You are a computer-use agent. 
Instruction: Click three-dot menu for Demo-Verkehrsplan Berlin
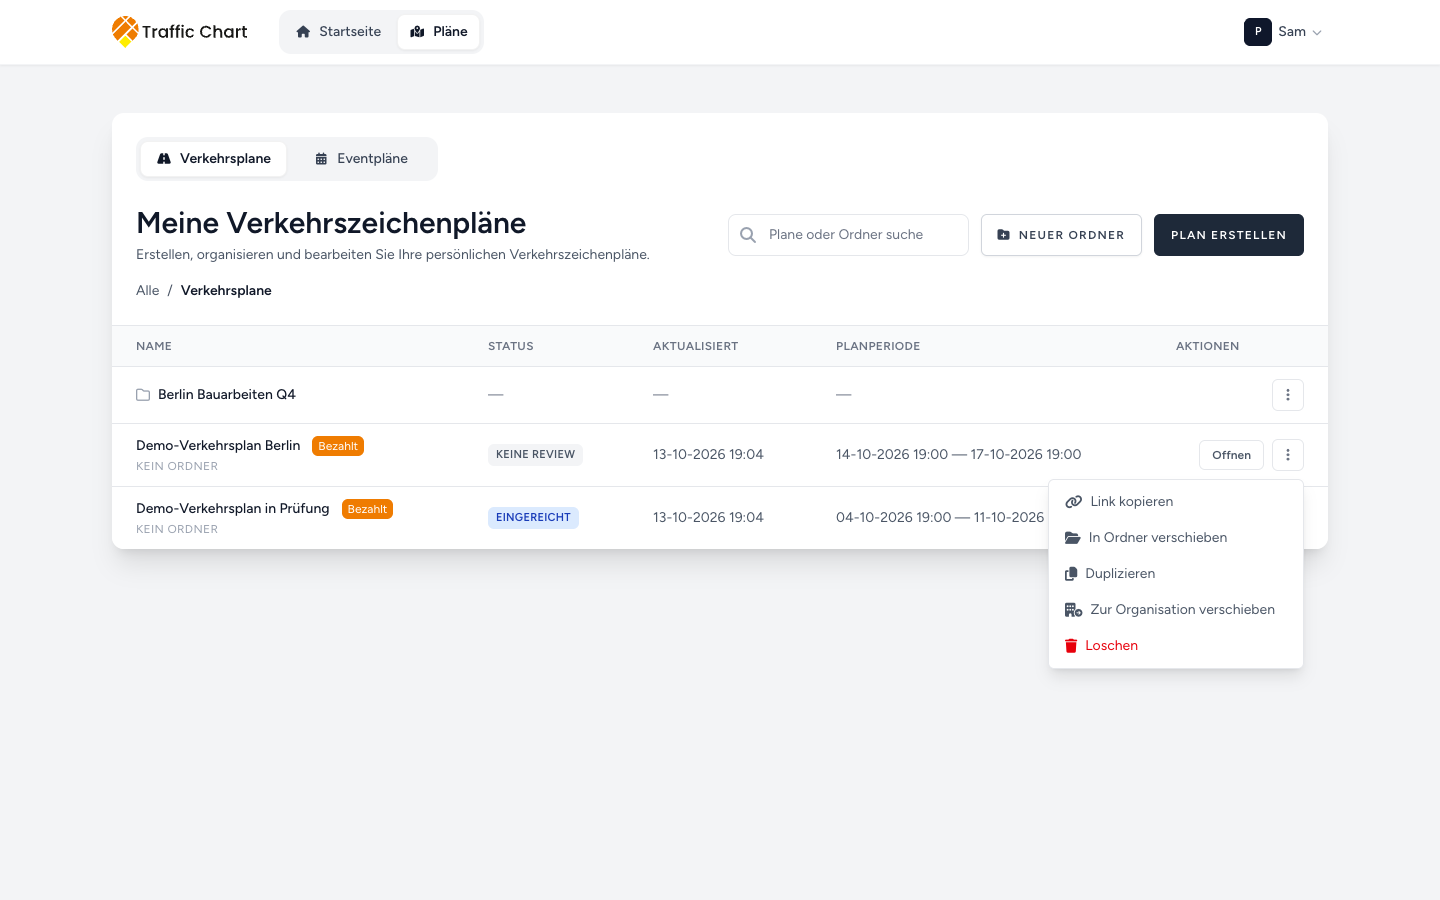1288,455
